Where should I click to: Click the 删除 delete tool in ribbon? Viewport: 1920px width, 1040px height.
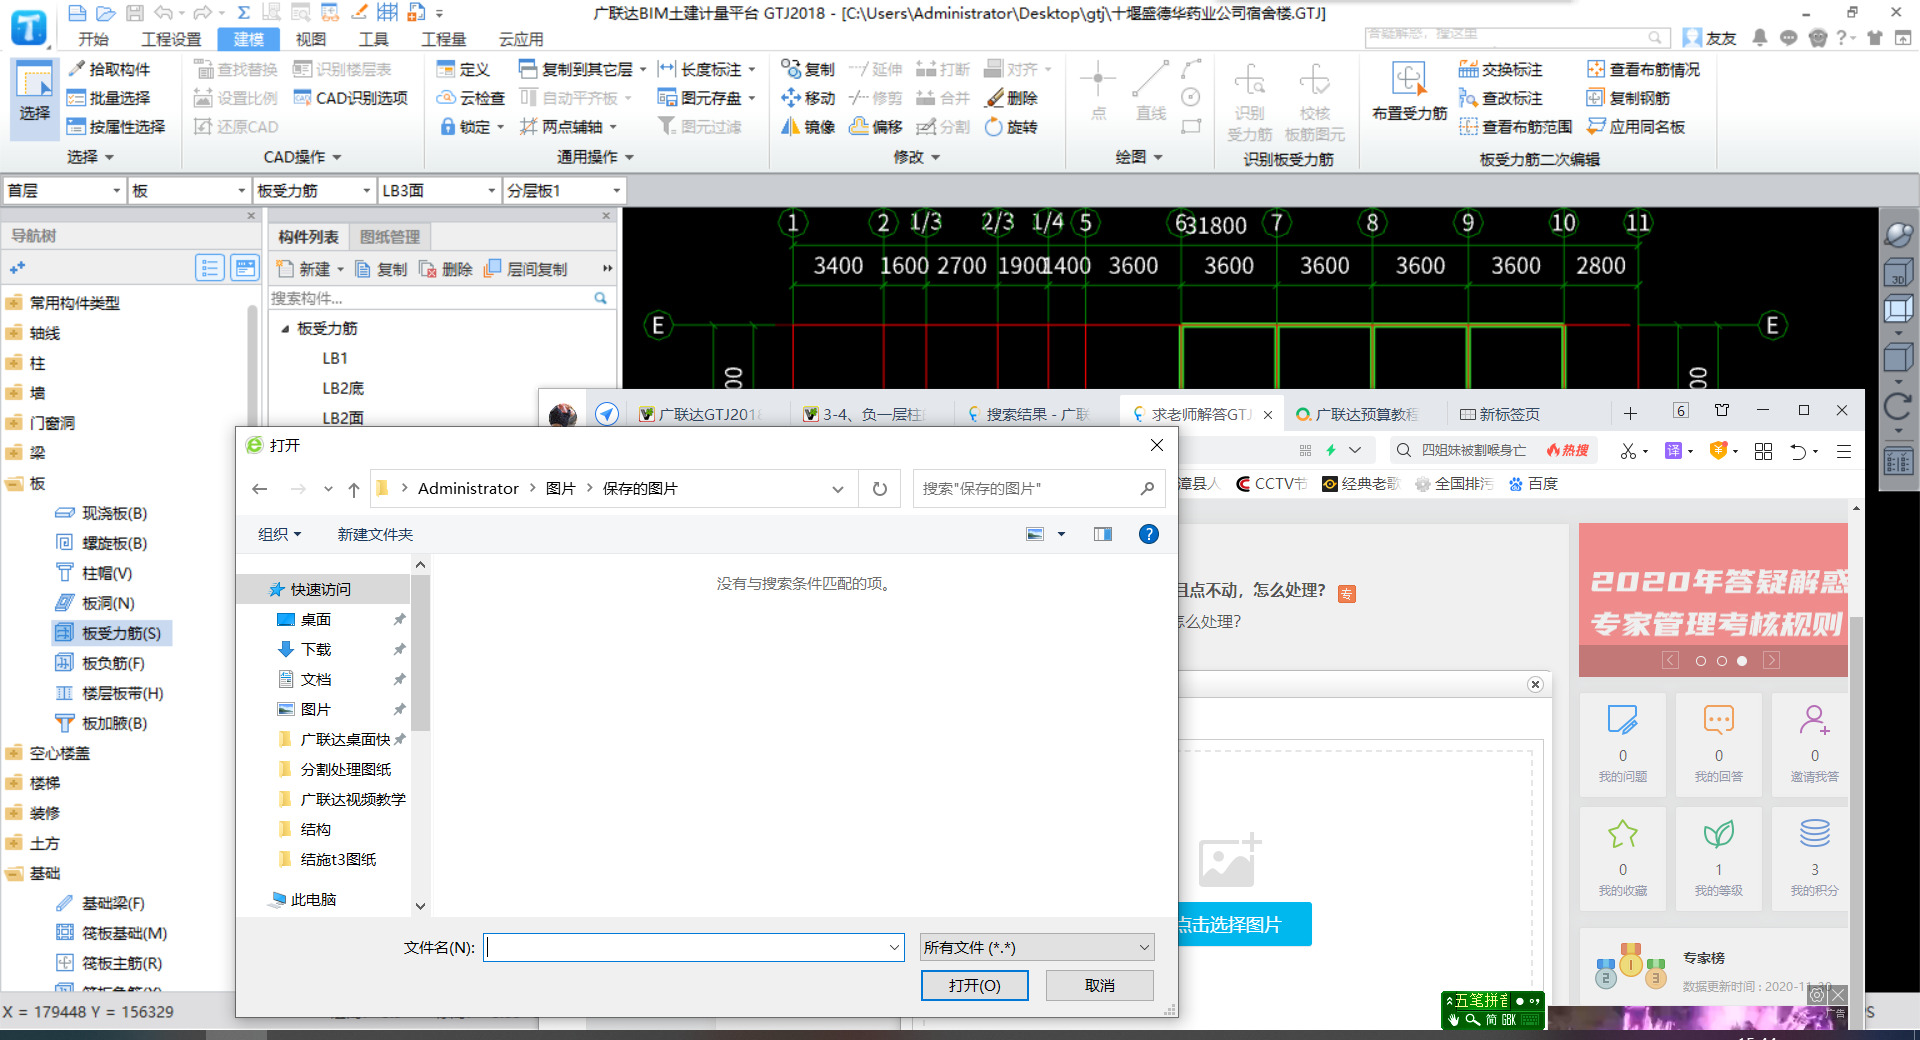pyautogui.click(x=1012, y=98)
